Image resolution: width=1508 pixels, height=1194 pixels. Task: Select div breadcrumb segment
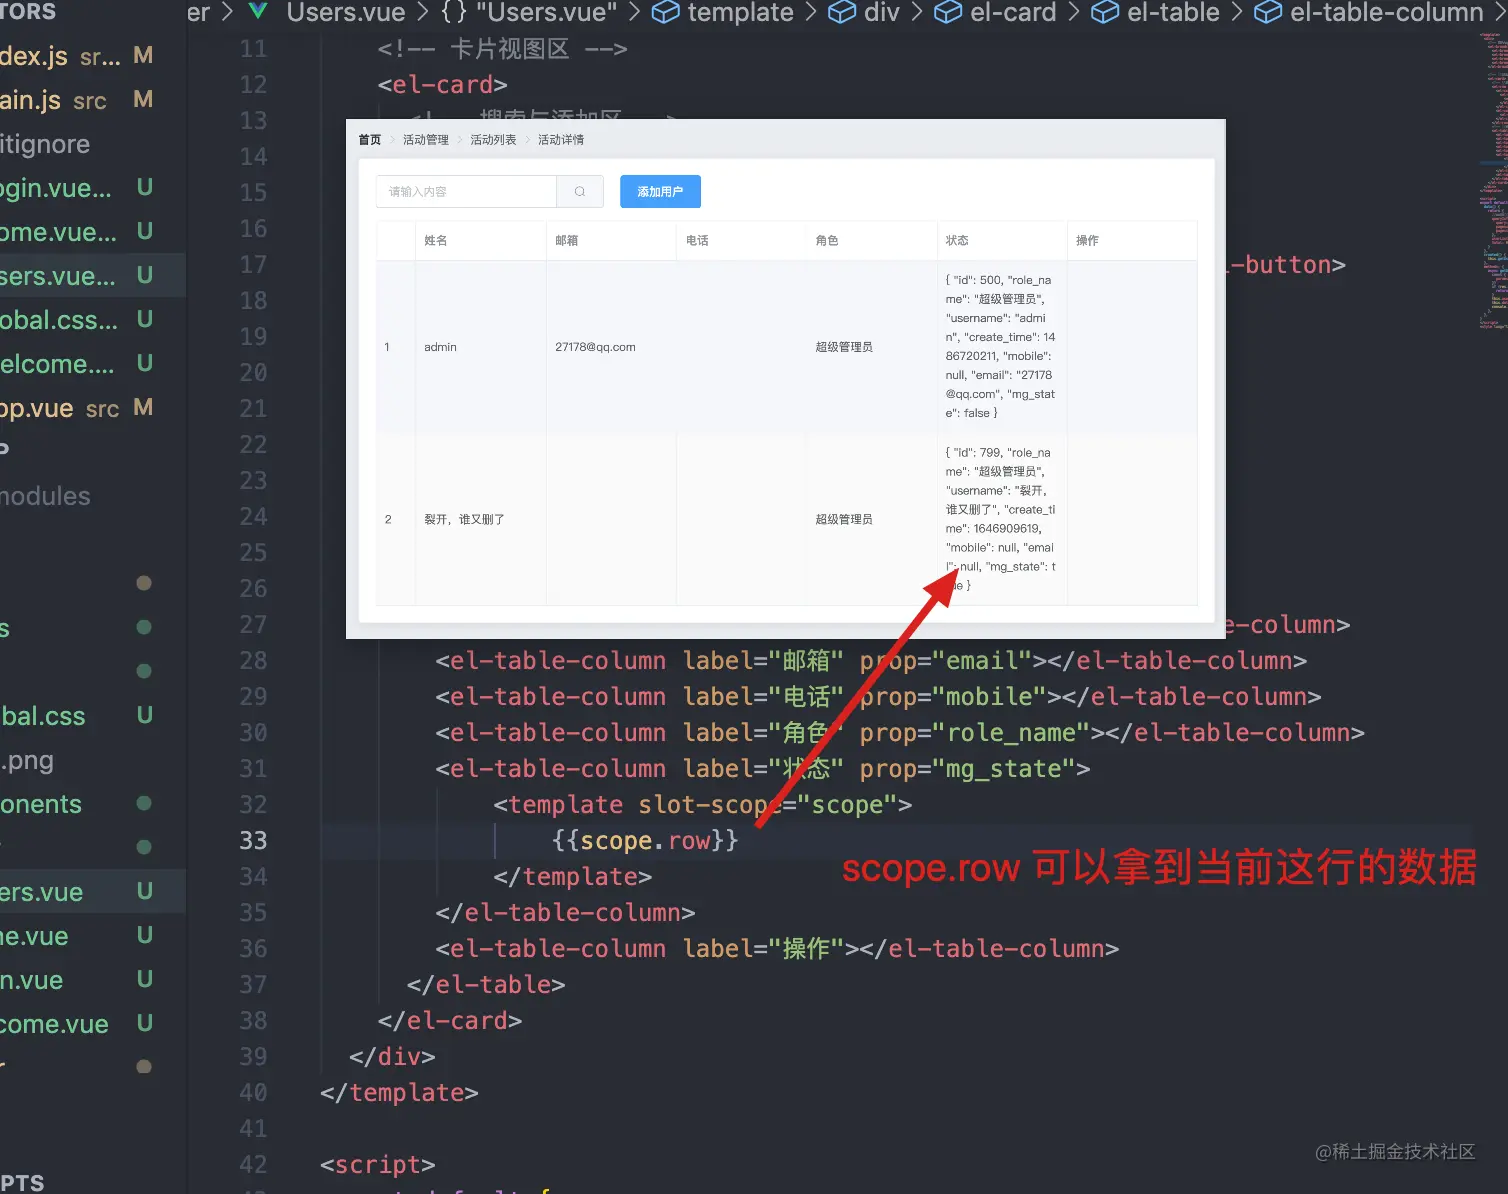881,12
